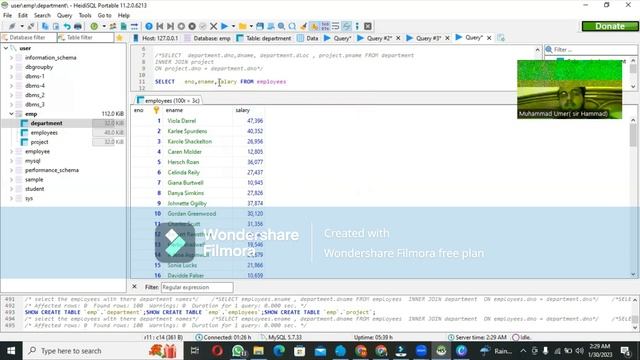Click the print icon
Viewport: 640px width, 360px height.
pyautogui.click(x=78, y=26)
